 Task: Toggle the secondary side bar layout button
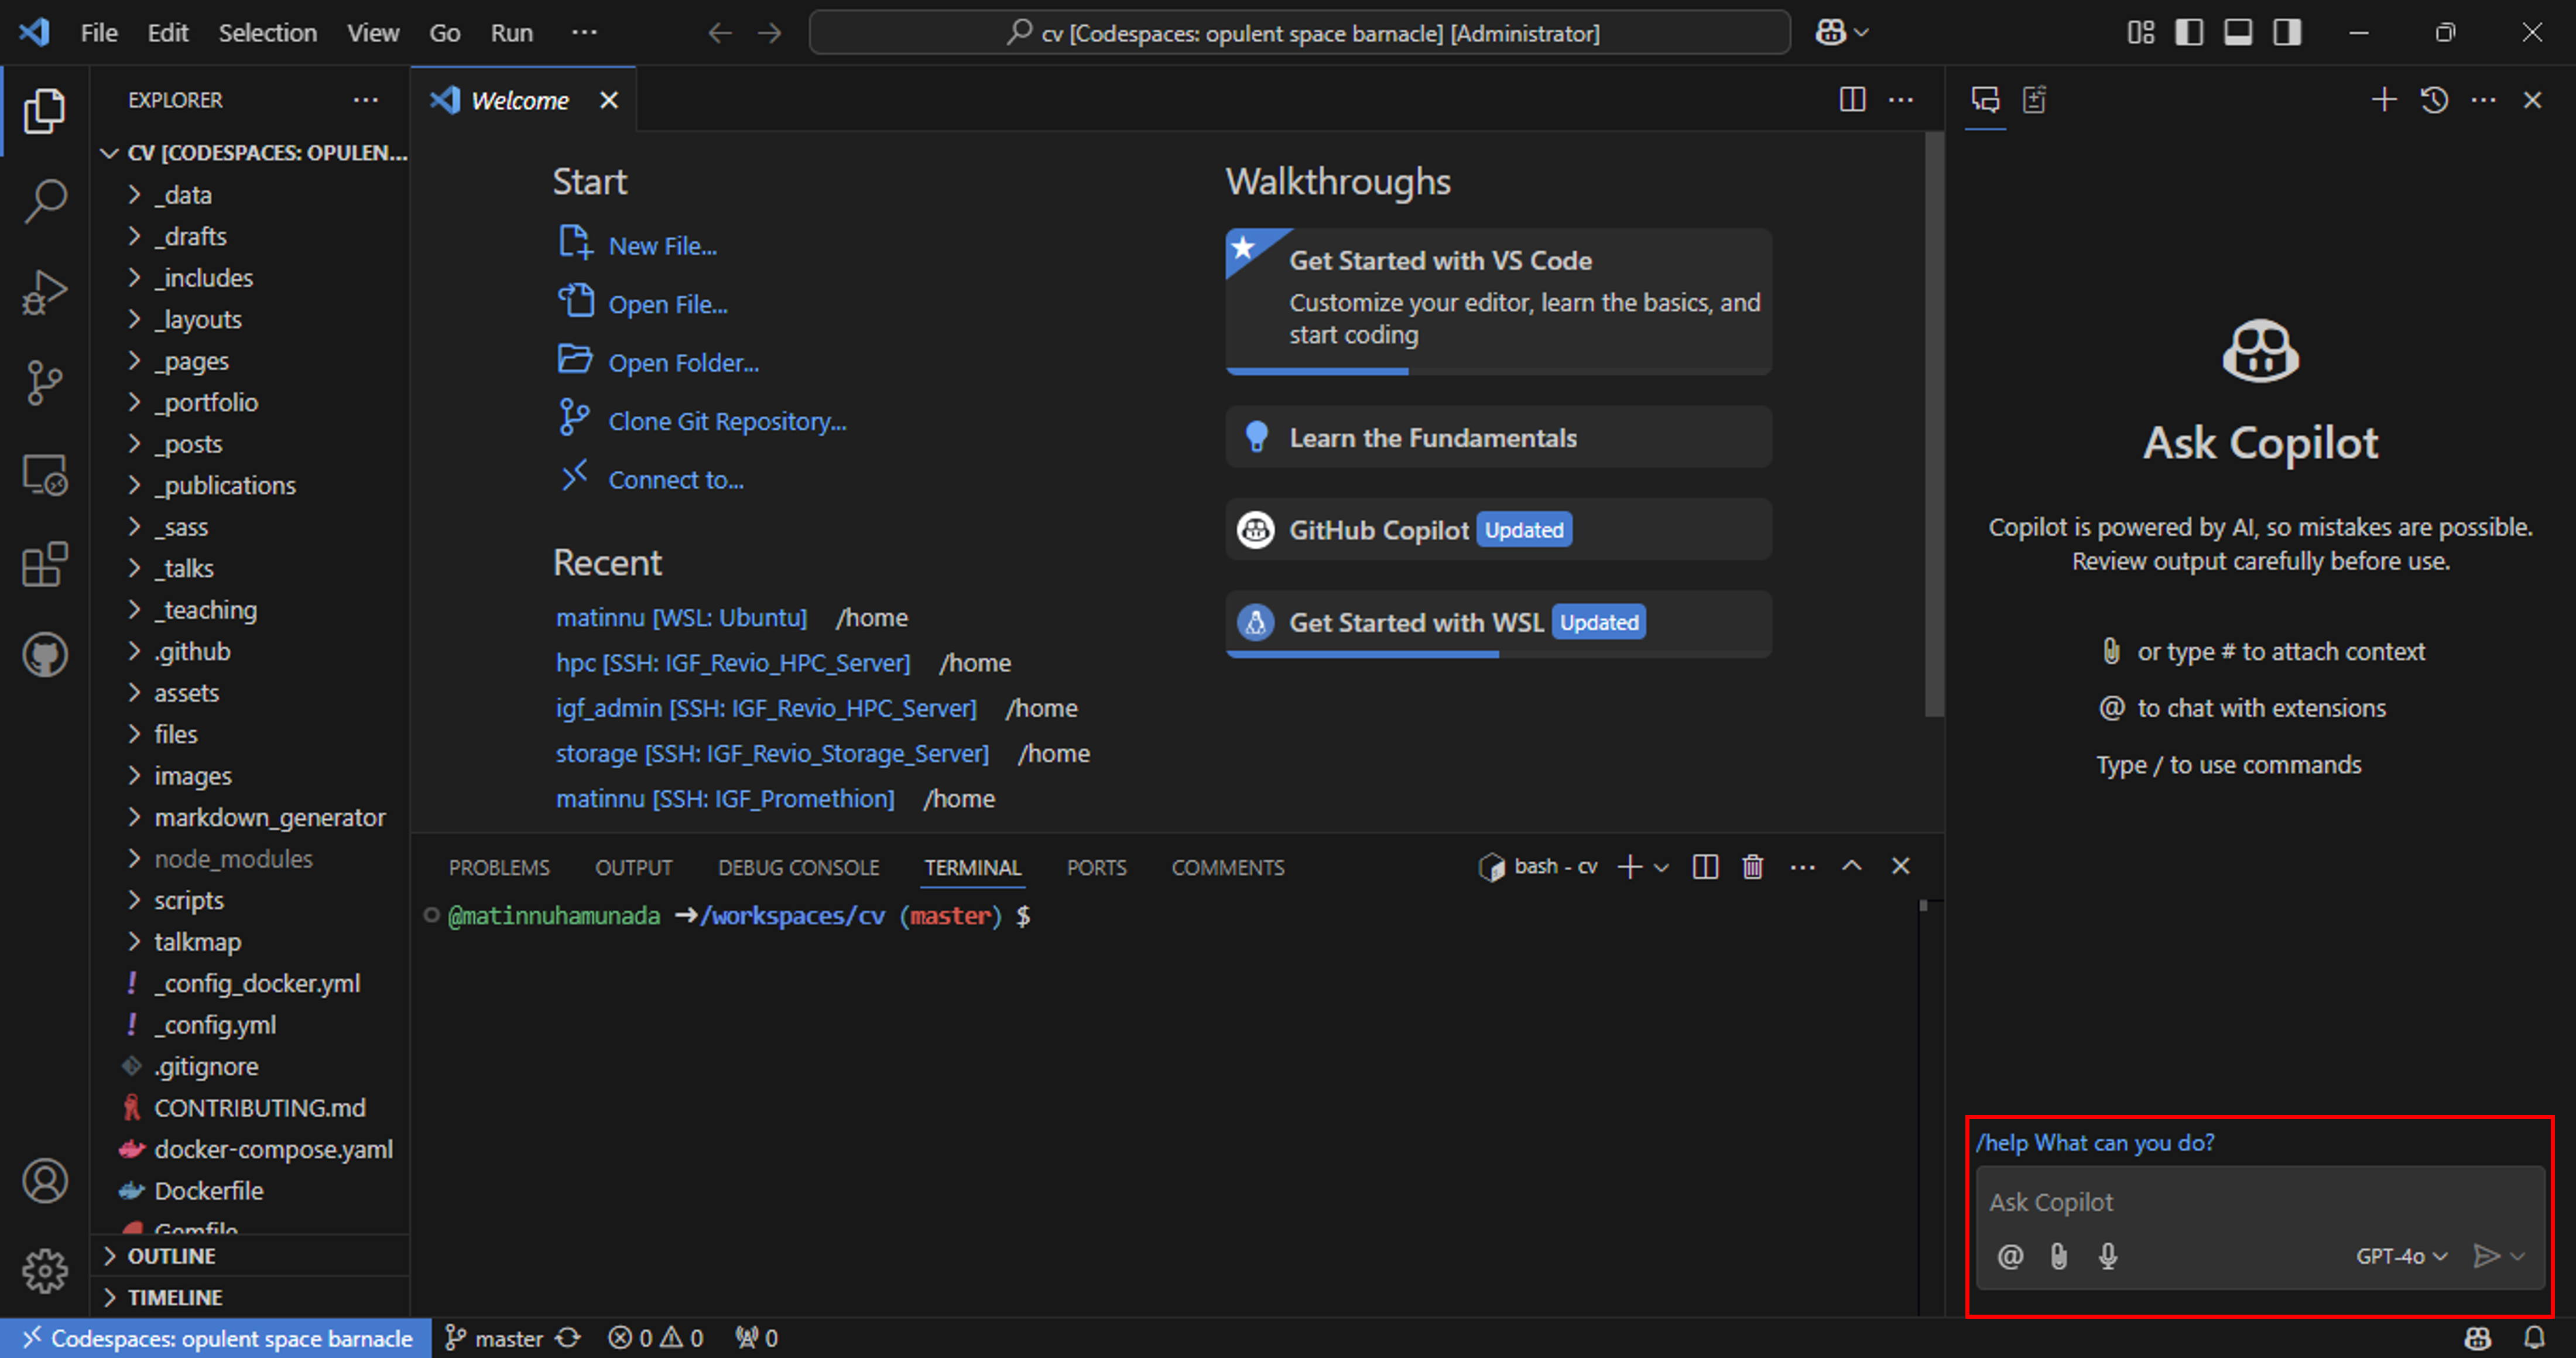[x=2287, y=33]
